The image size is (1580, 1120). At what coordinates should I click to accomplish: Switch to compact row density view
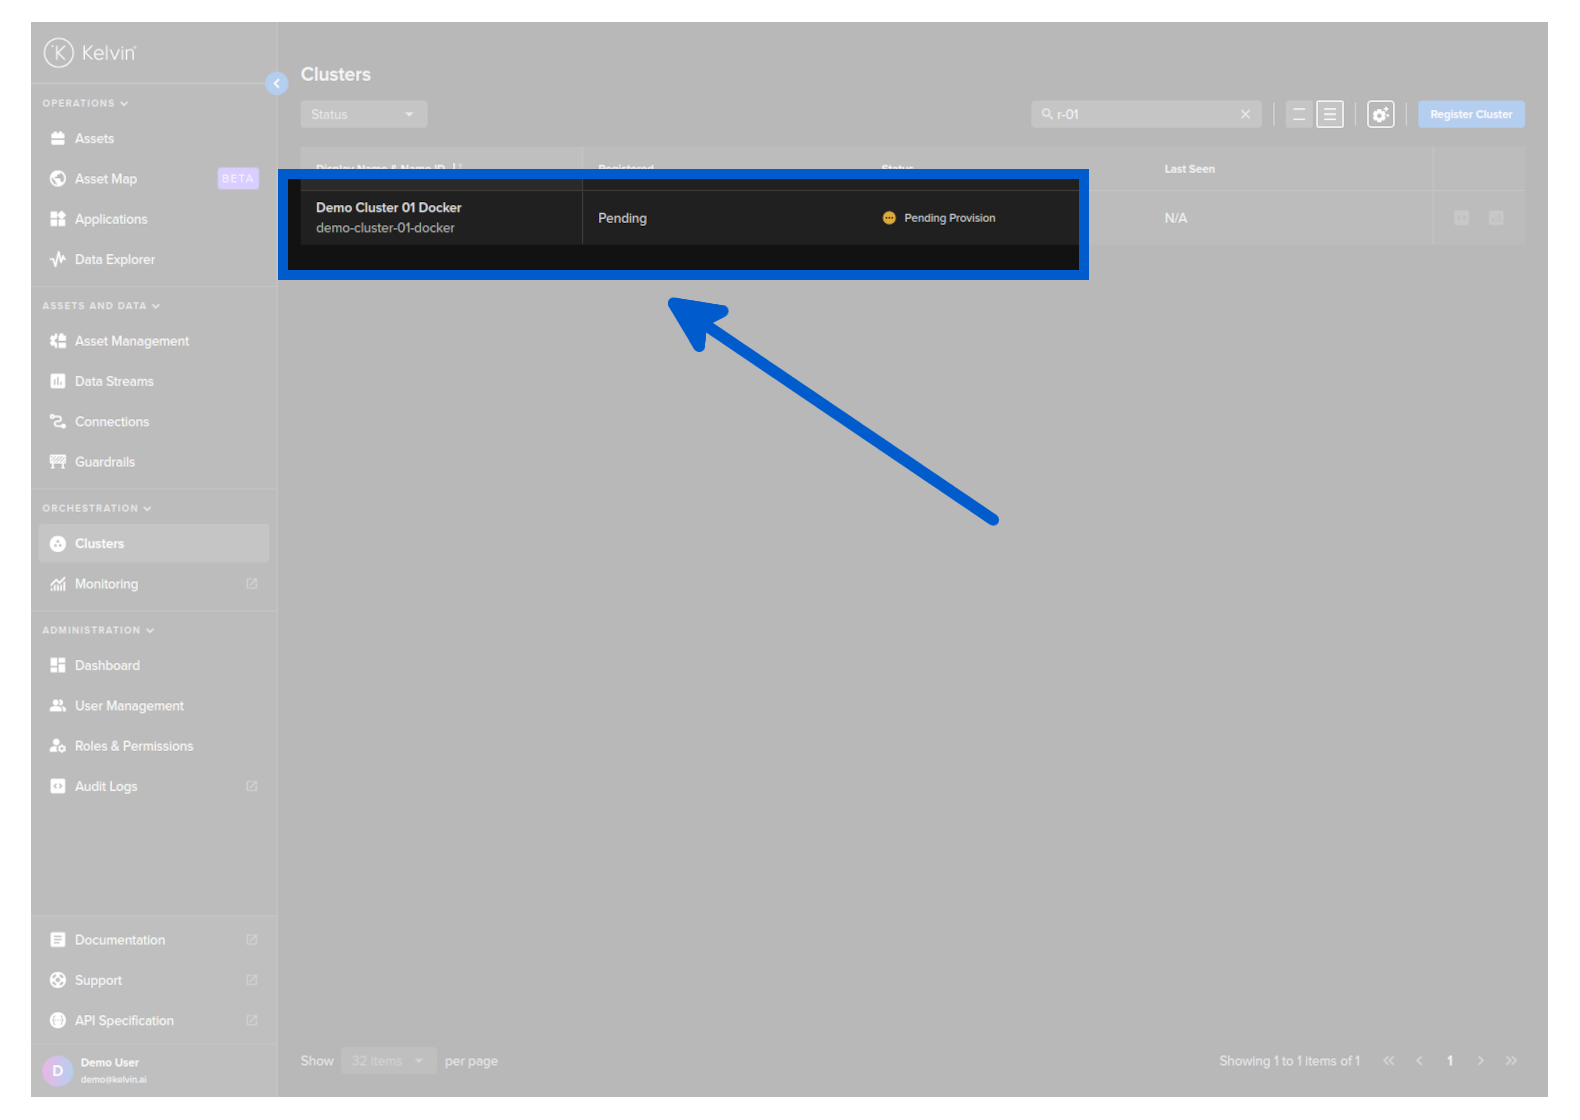point(1298,115)
